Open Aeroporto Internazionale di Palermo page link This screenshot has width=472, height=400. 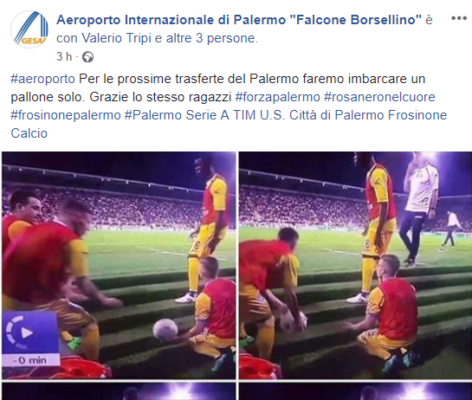(239, 20)
